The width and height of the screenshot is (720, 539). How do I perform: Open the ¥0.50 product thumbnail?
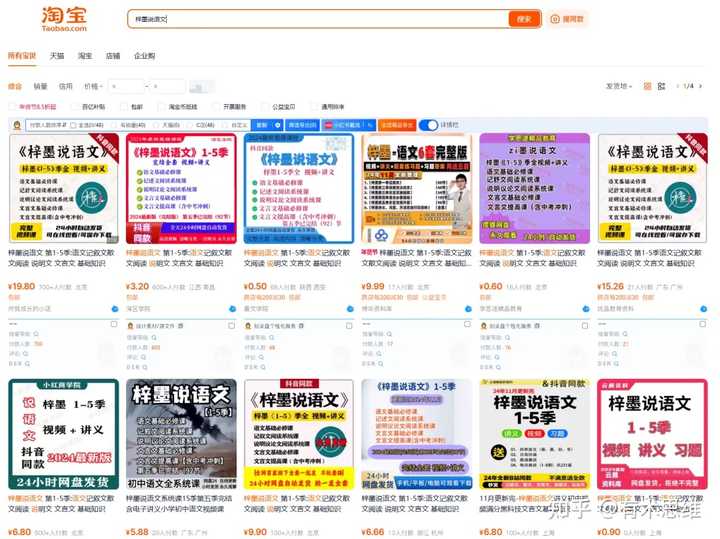pos(299,189)
